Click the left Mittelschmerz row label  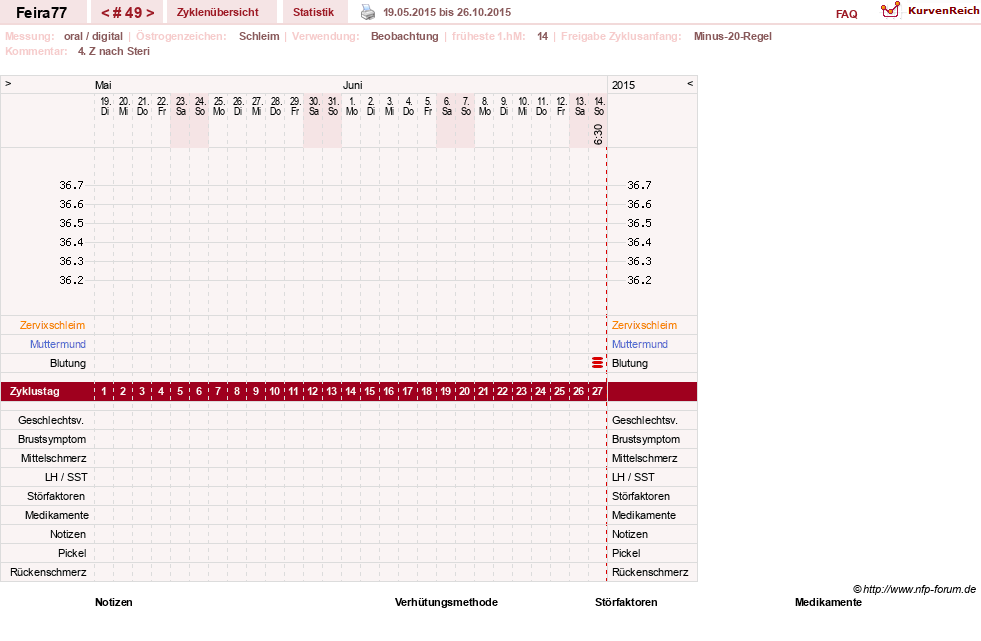53,458
